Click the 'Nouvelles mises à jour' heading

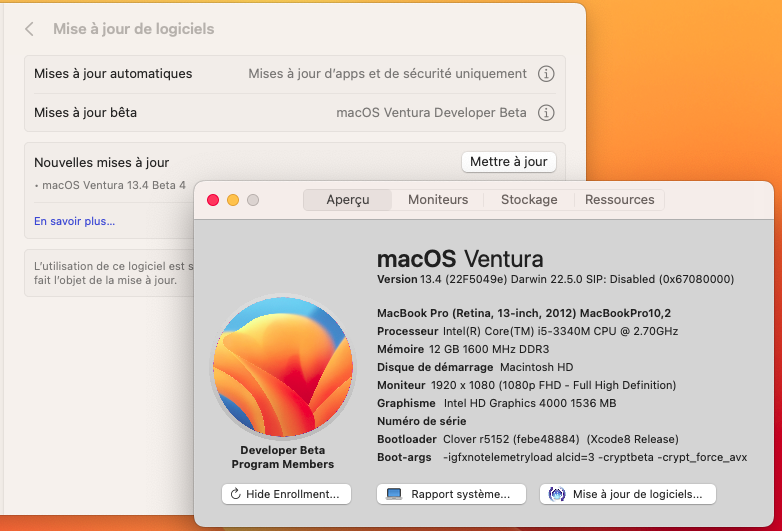[102, 163]
